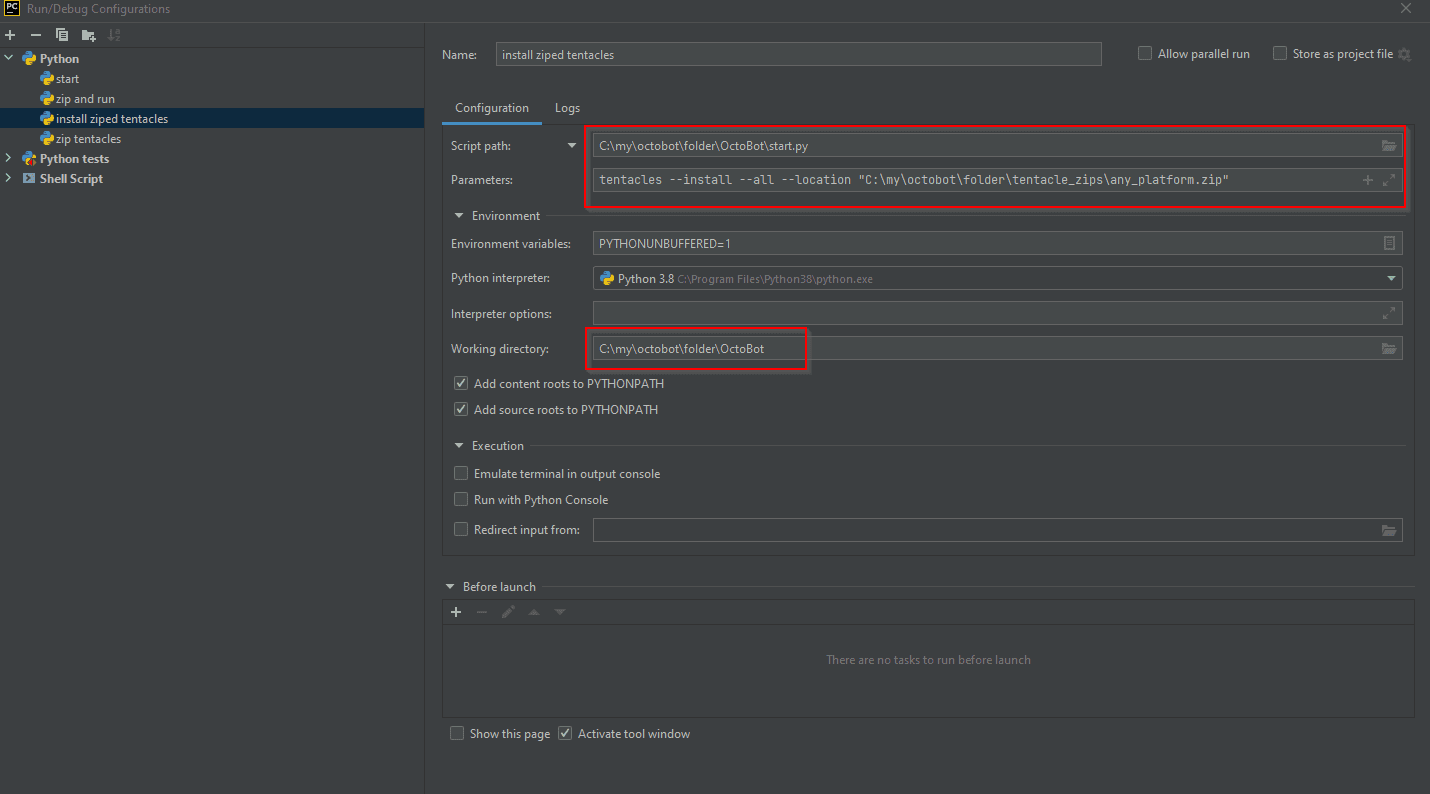Collapse the Before launch section
The image size is (1430, 794).
450,587
